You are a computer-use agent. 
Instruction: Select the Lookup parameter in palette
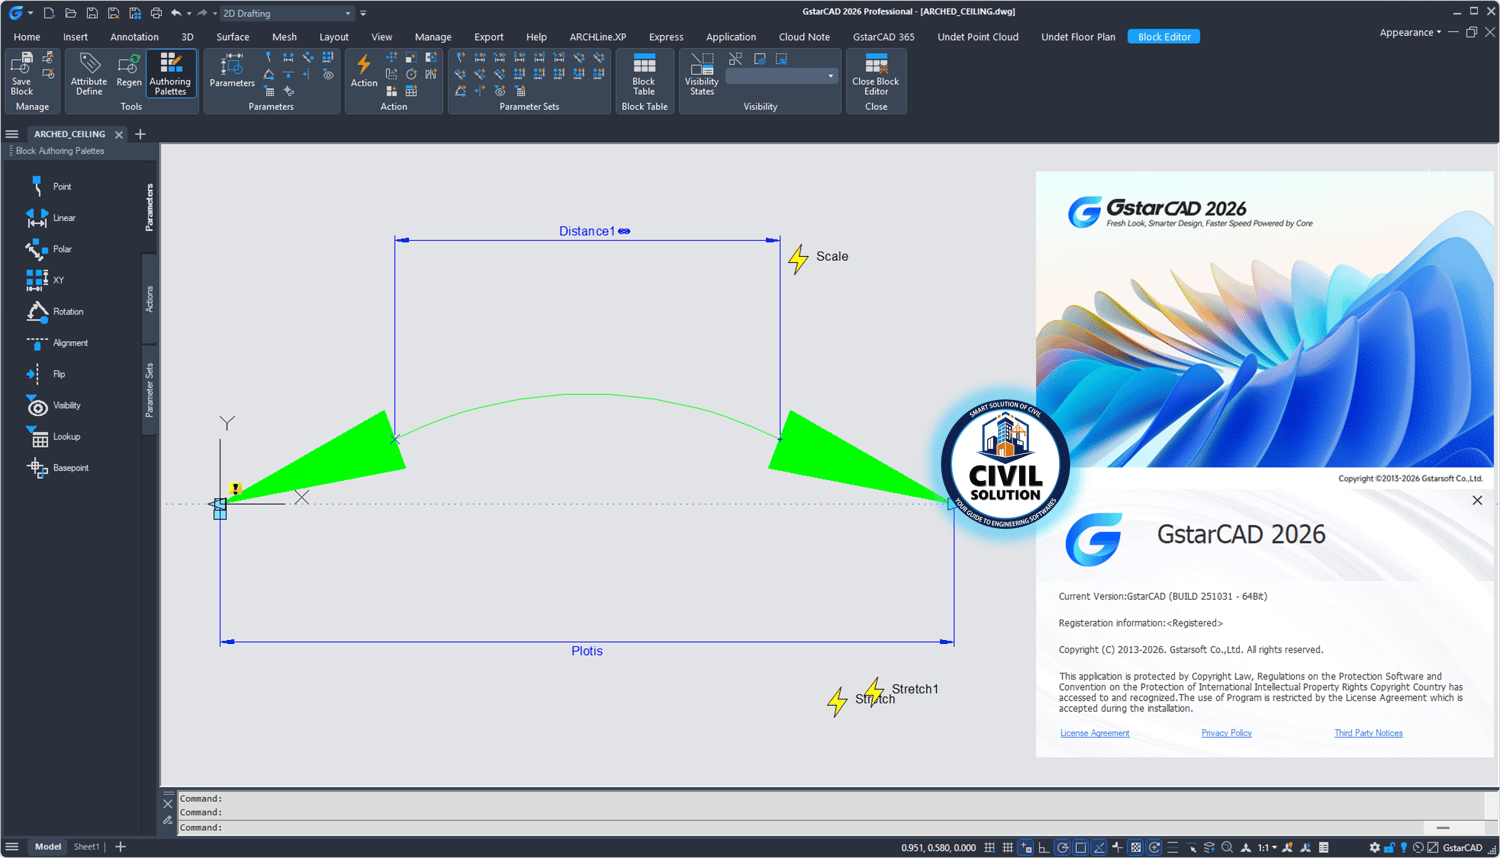54,437
